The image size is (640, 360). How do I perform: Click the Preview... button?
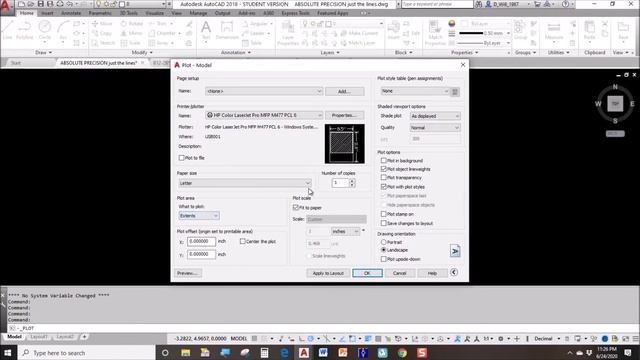(188, 273)
